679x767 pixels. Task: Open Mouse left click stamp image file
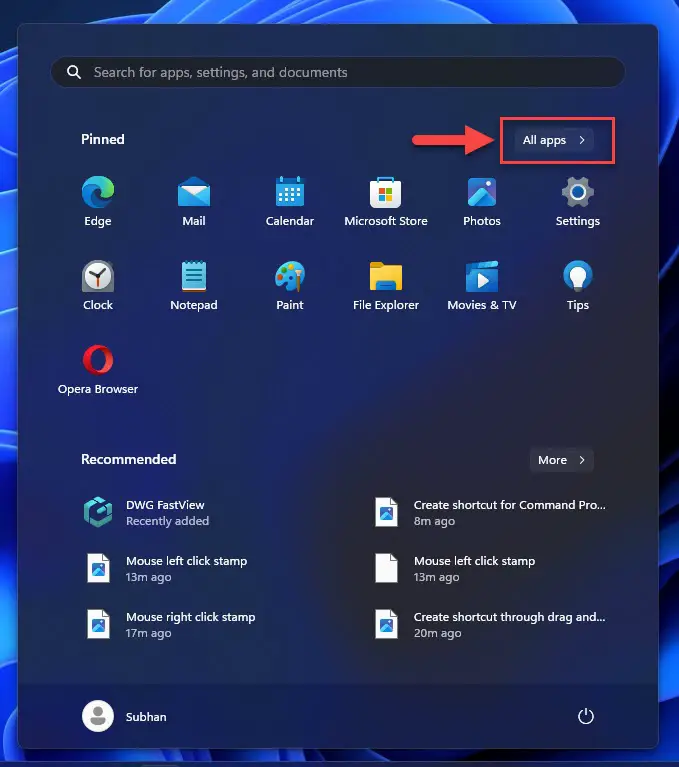click(x=167, y=568)
